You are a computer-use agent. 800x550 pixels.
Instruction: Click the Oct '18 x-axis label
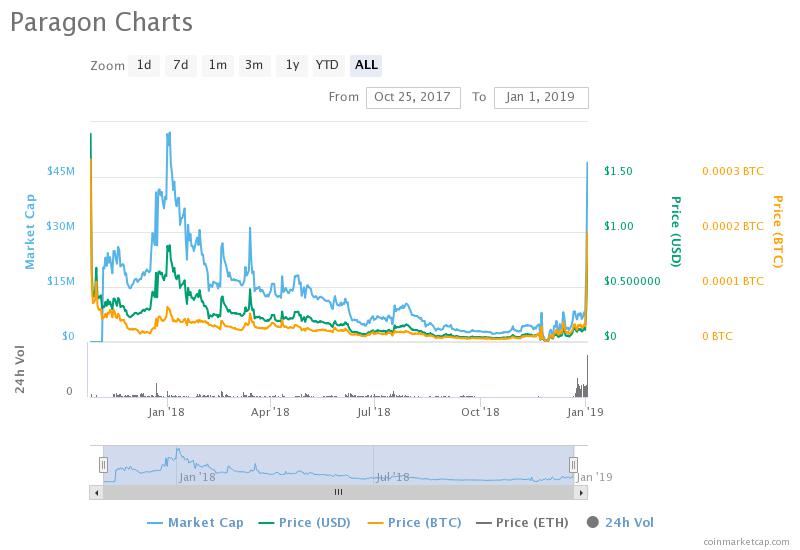pyautogui.click(x=480, y=412)
